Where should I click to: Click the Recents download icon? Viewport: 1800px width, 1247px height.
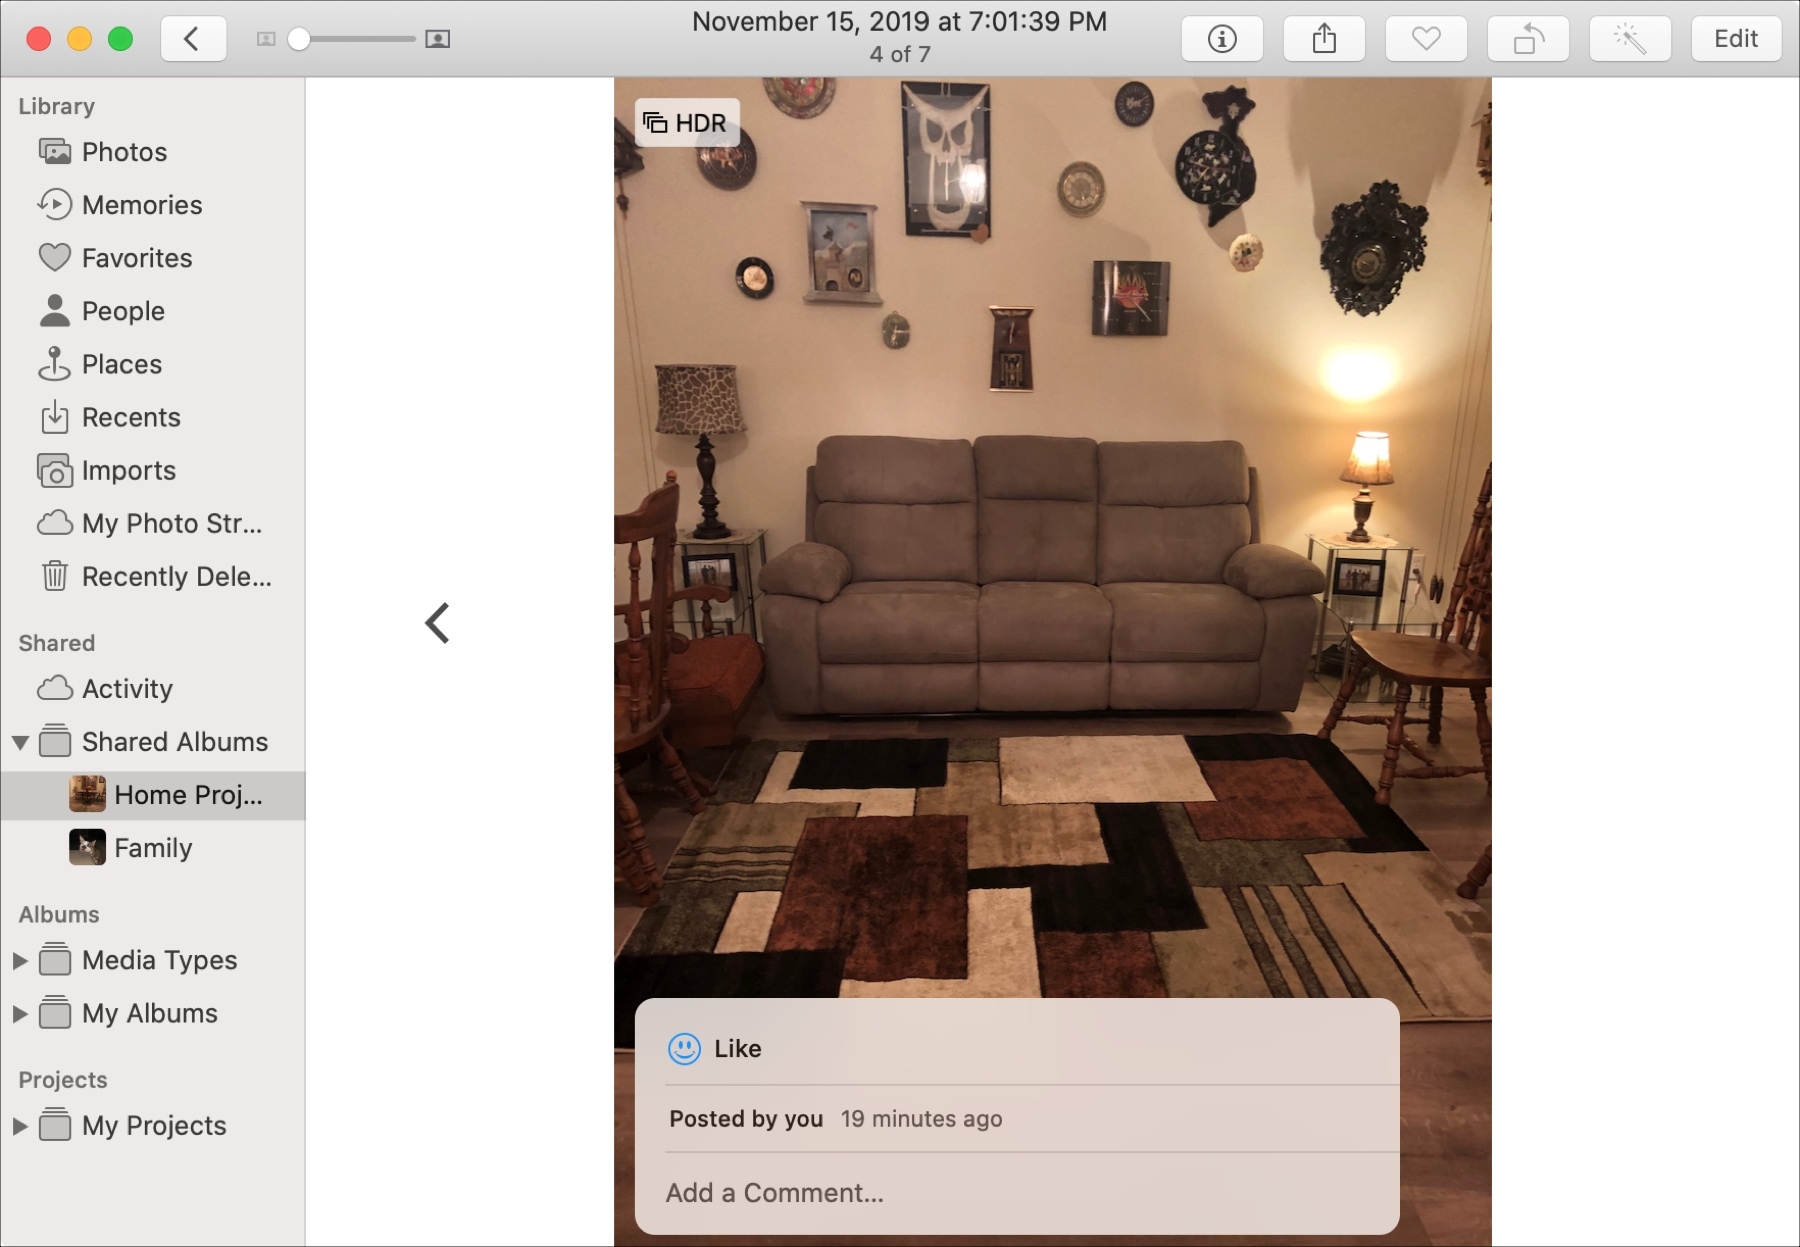tap(55, 417)
